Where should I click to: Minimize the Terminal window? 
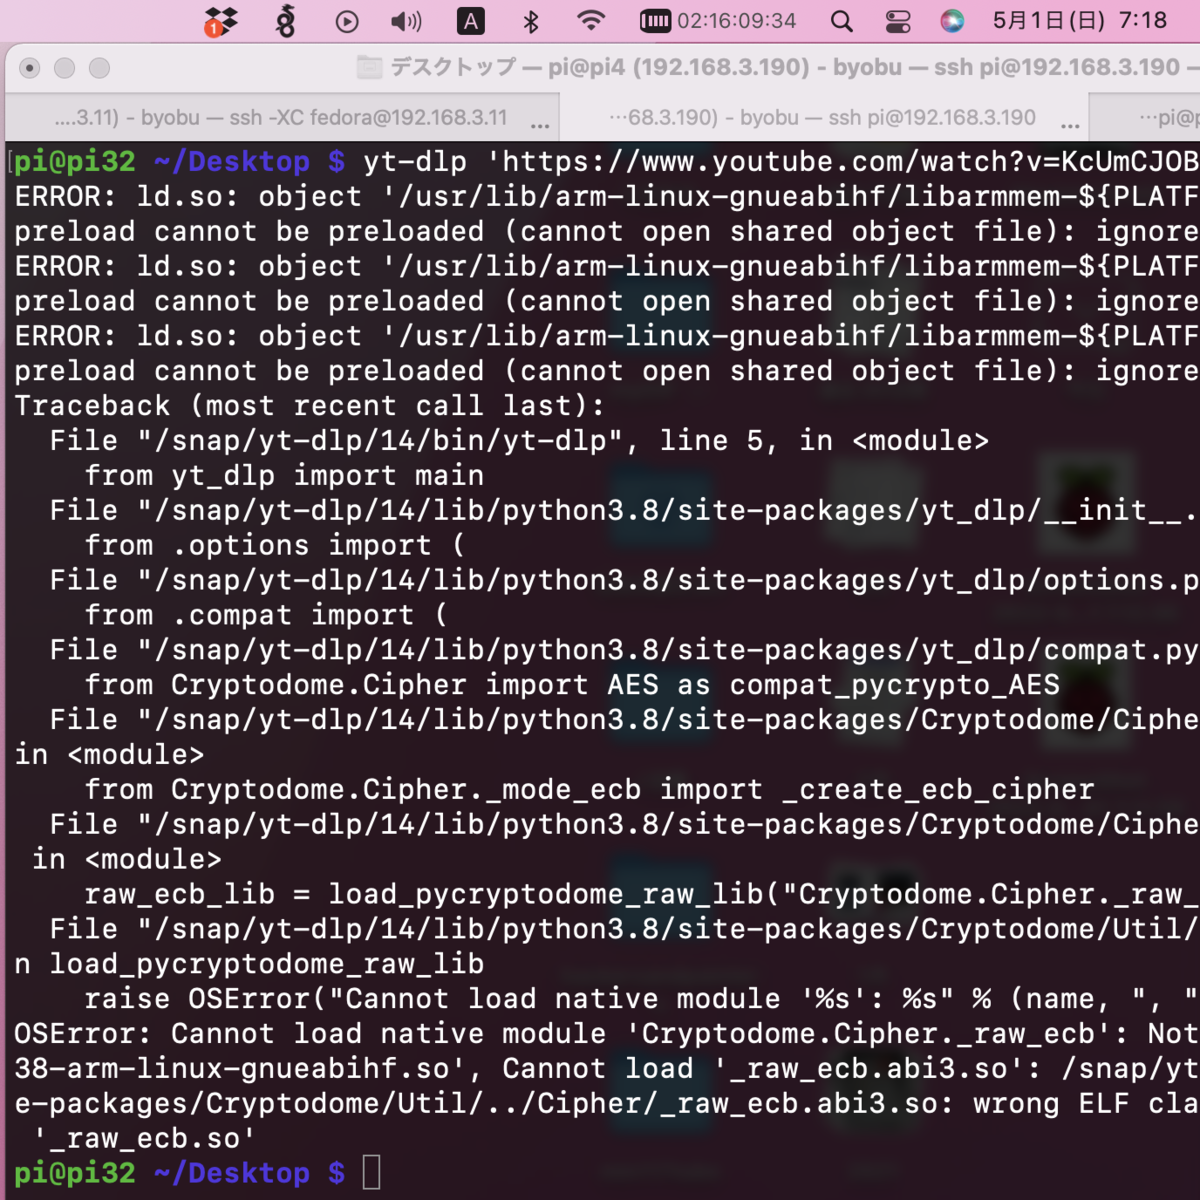(65, 68)
